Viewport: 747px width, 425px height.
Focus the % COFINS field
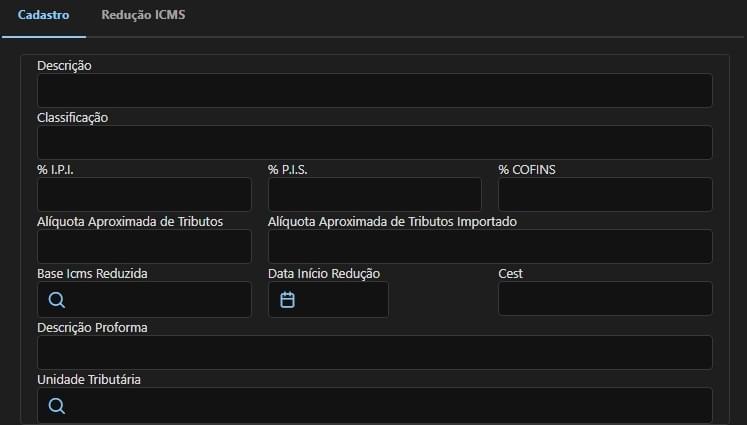pyautogui.click(x=606, y=194)
